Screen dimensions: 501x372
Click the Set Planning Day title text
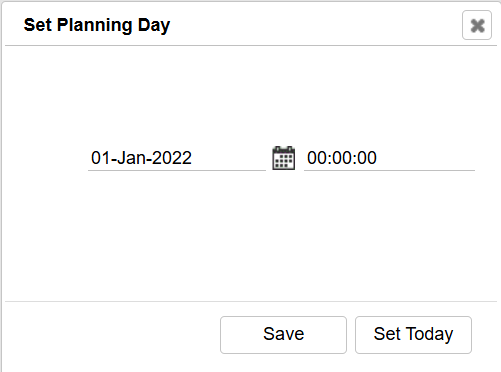(97, 25)
